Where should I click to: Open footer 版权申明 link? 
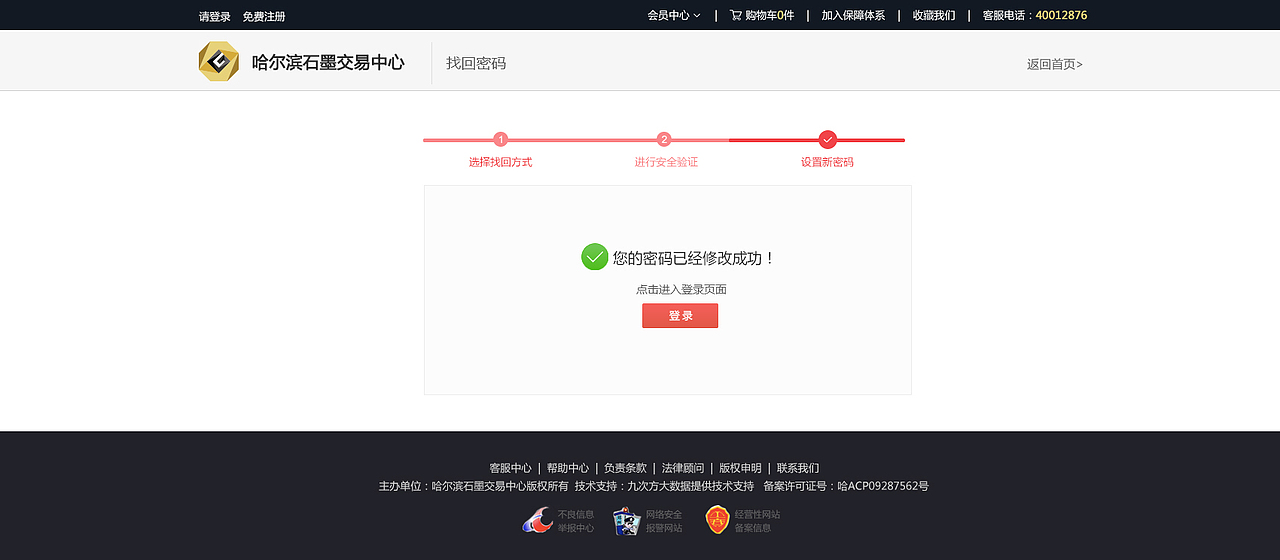740,468
